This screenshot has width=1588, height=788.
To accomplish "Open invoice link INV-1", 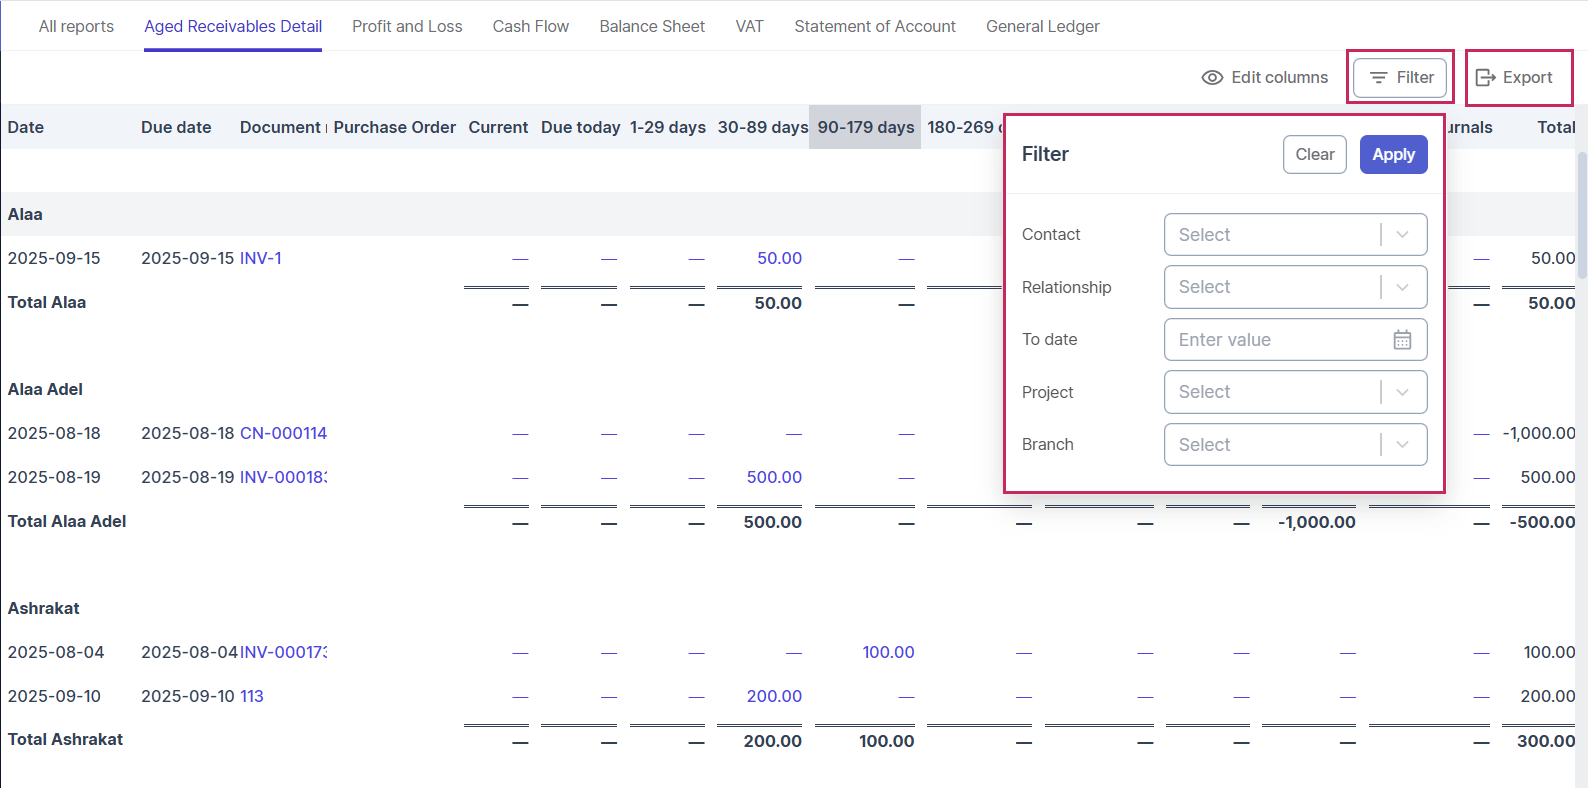I will pyautogui.click(x=260, y=258).
